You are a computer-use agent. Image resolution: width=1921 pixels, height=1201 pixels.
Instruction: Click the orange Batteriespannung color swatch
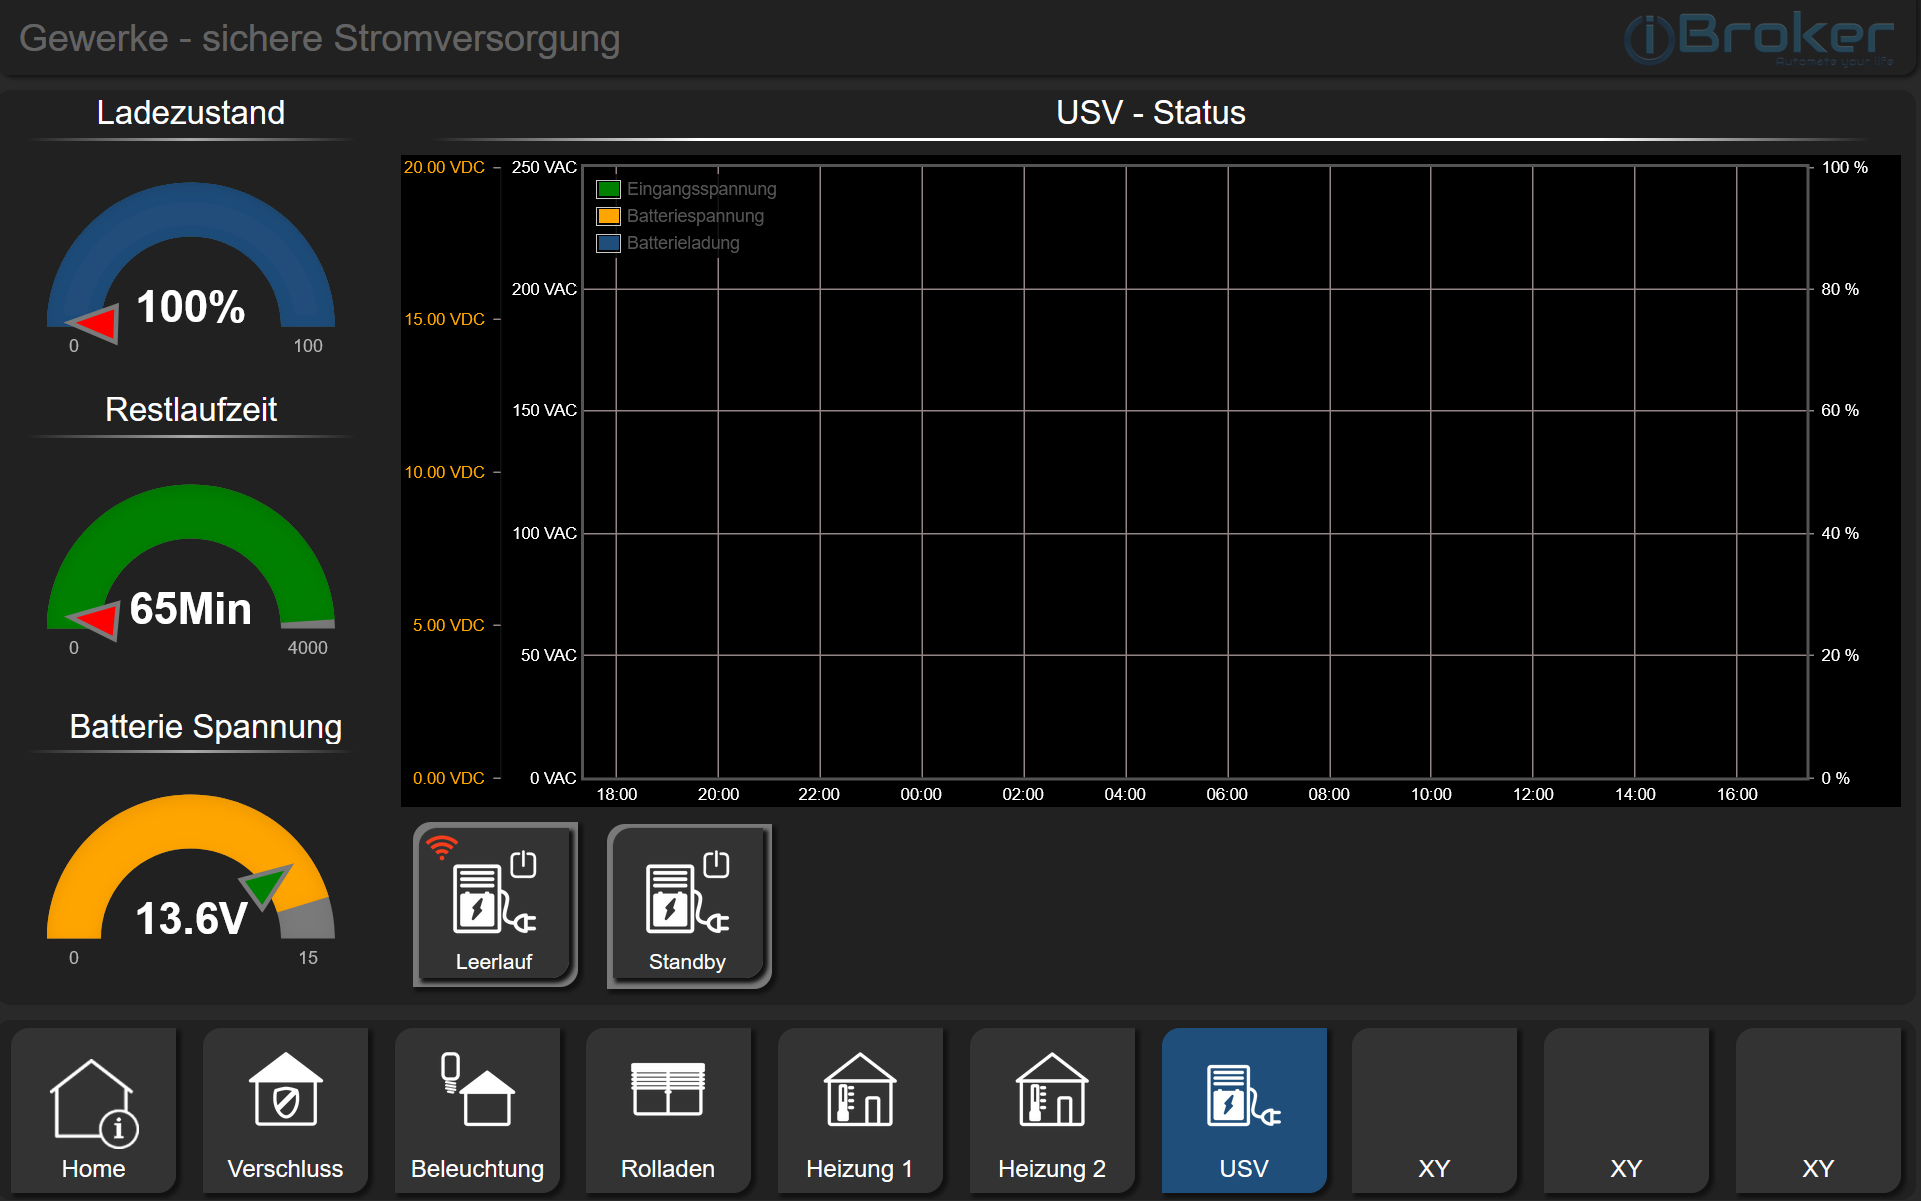point(608,216)
